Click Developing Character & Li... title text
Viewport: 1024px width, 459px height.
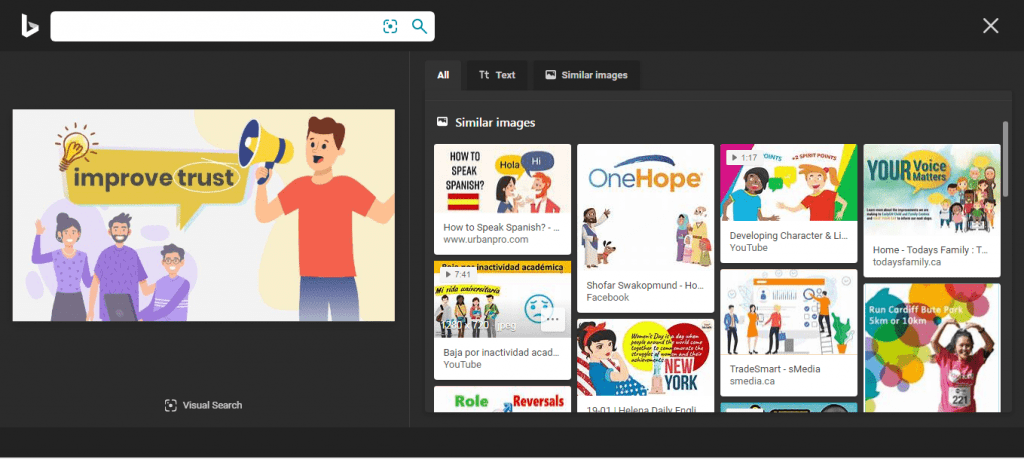click(x=788, y=235)
